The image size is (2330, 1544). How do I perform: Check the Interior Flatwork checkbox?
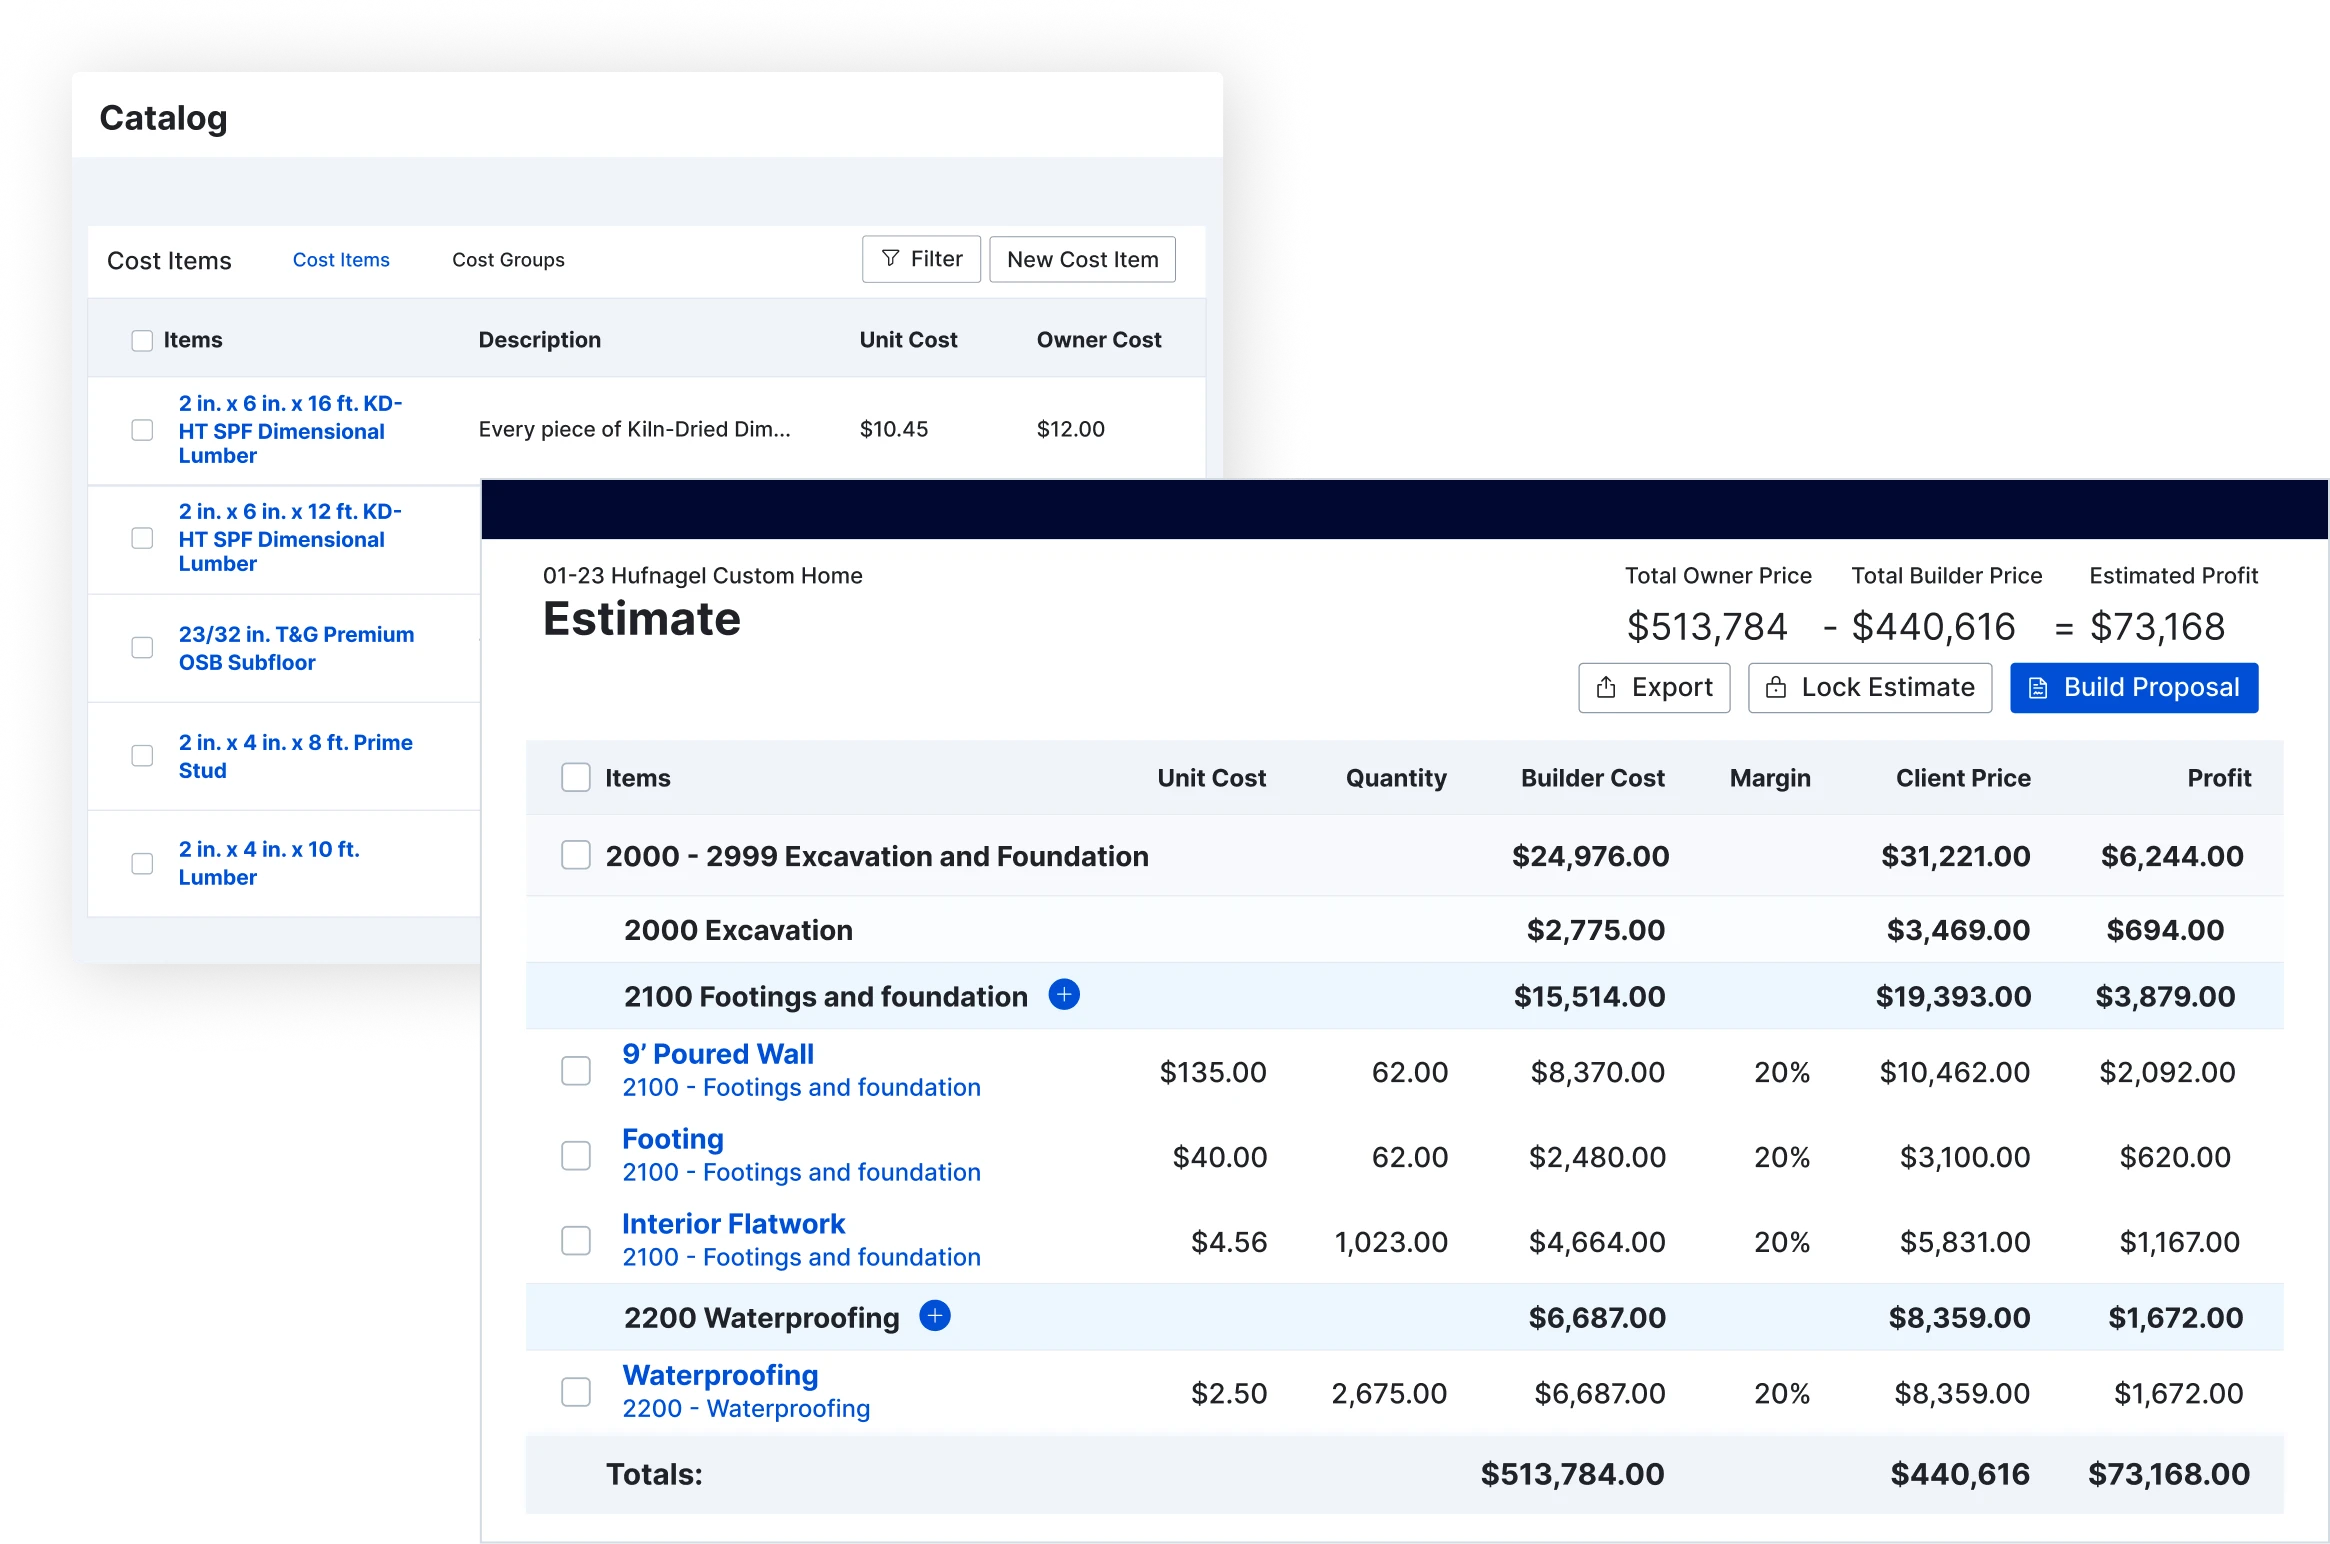(576, 1241)
